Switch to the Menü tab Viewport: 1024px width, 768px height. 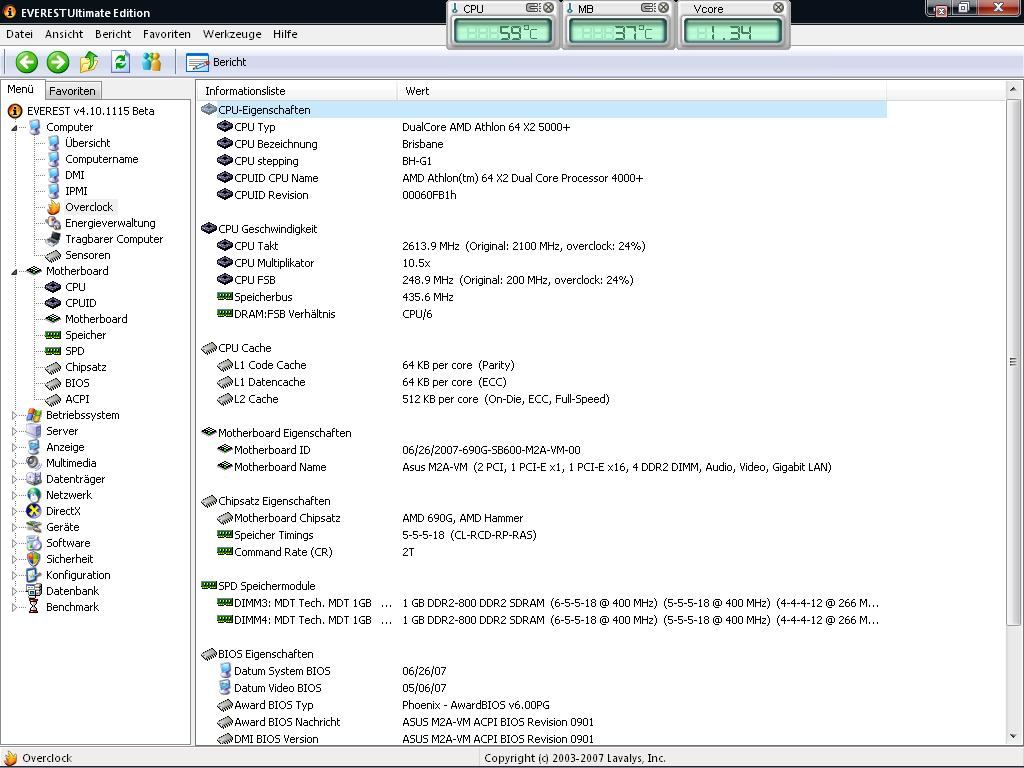pos(21,89)
